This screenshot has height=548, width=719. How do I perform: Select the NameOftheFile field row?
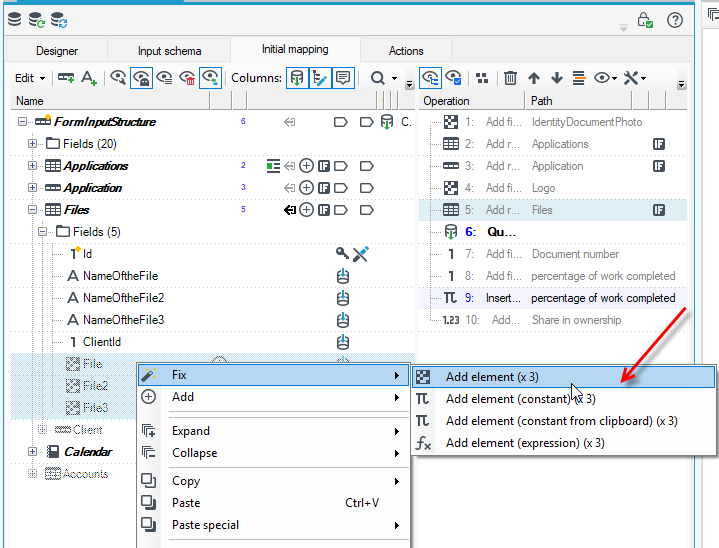pos(213,276)
